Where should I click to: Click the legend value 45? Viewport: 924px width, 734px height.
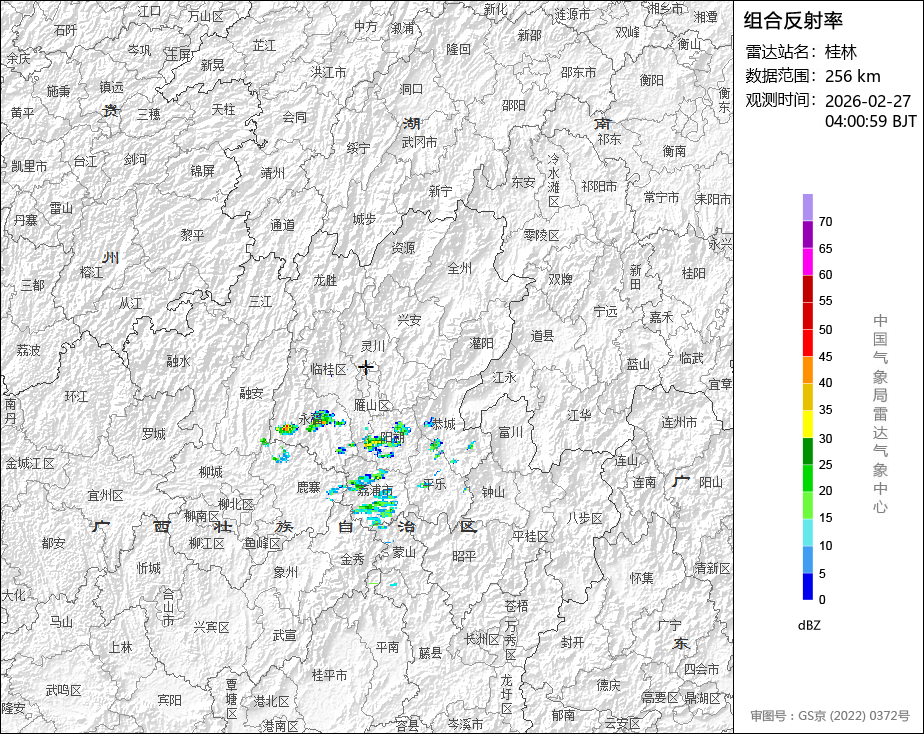point(826,357)
